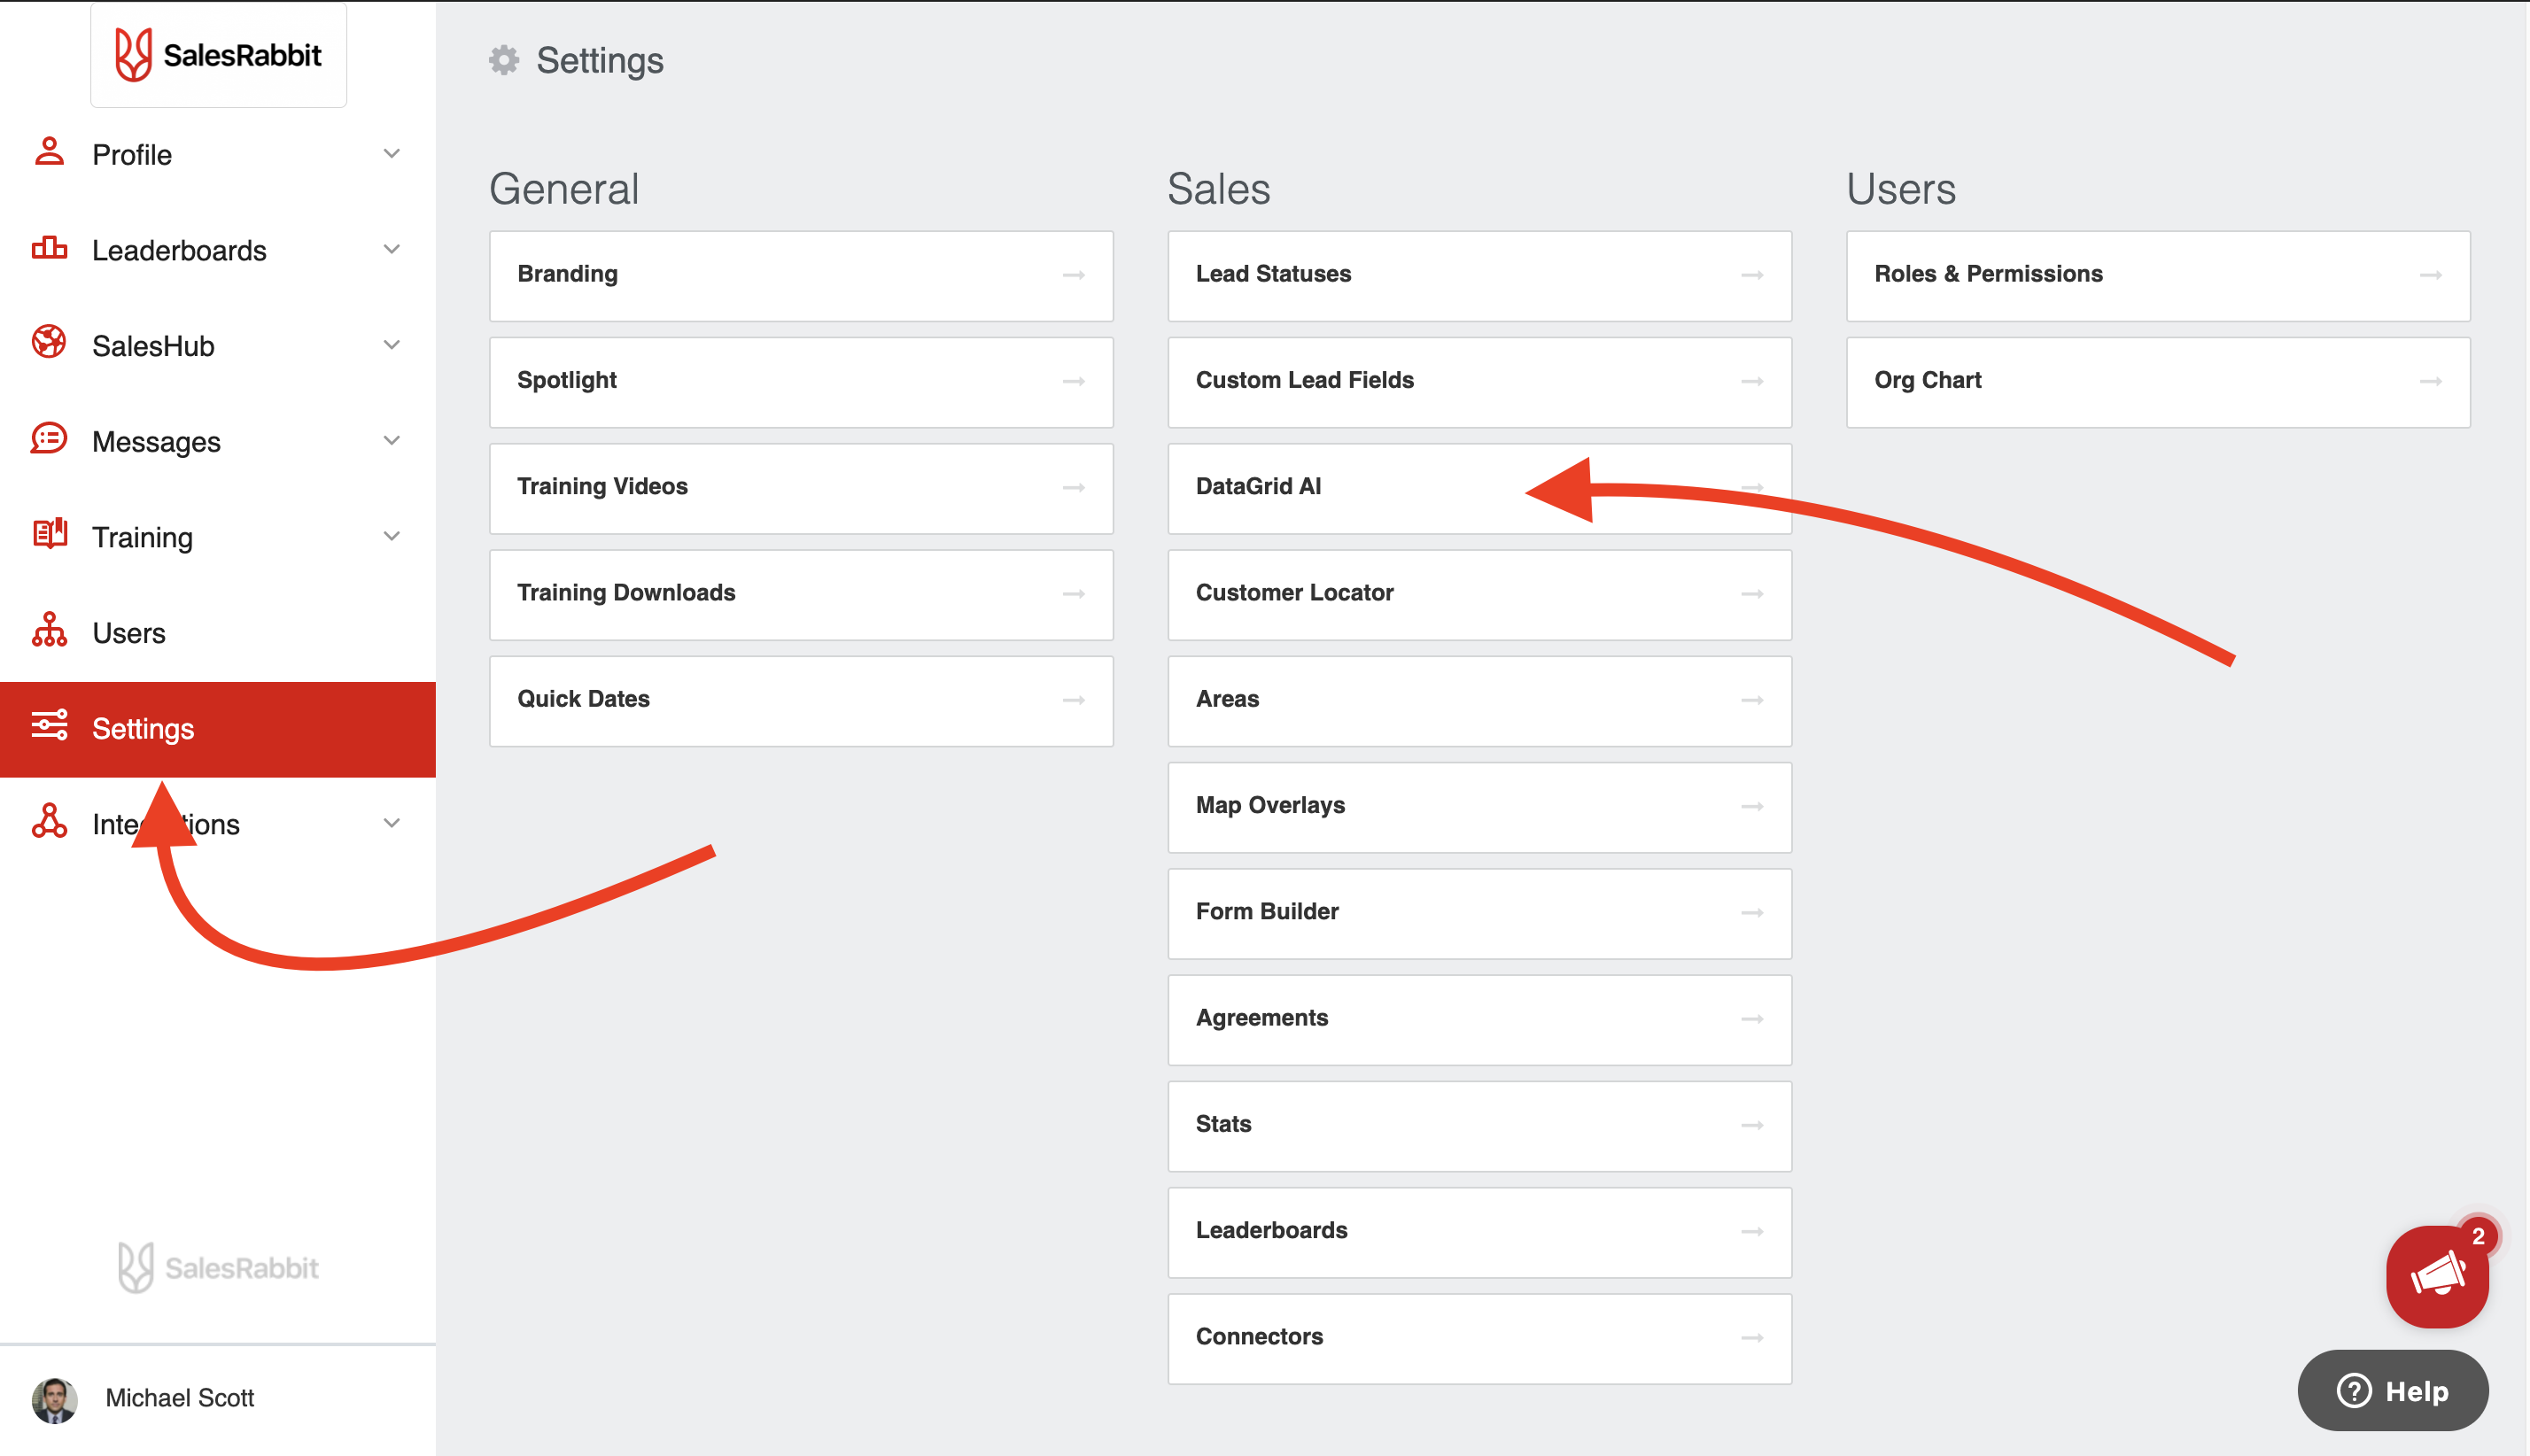This screenshot has width=2530, height=1456.
Task: Open Custom Lead Fields settings
Action: click(x=1479, y=382)
